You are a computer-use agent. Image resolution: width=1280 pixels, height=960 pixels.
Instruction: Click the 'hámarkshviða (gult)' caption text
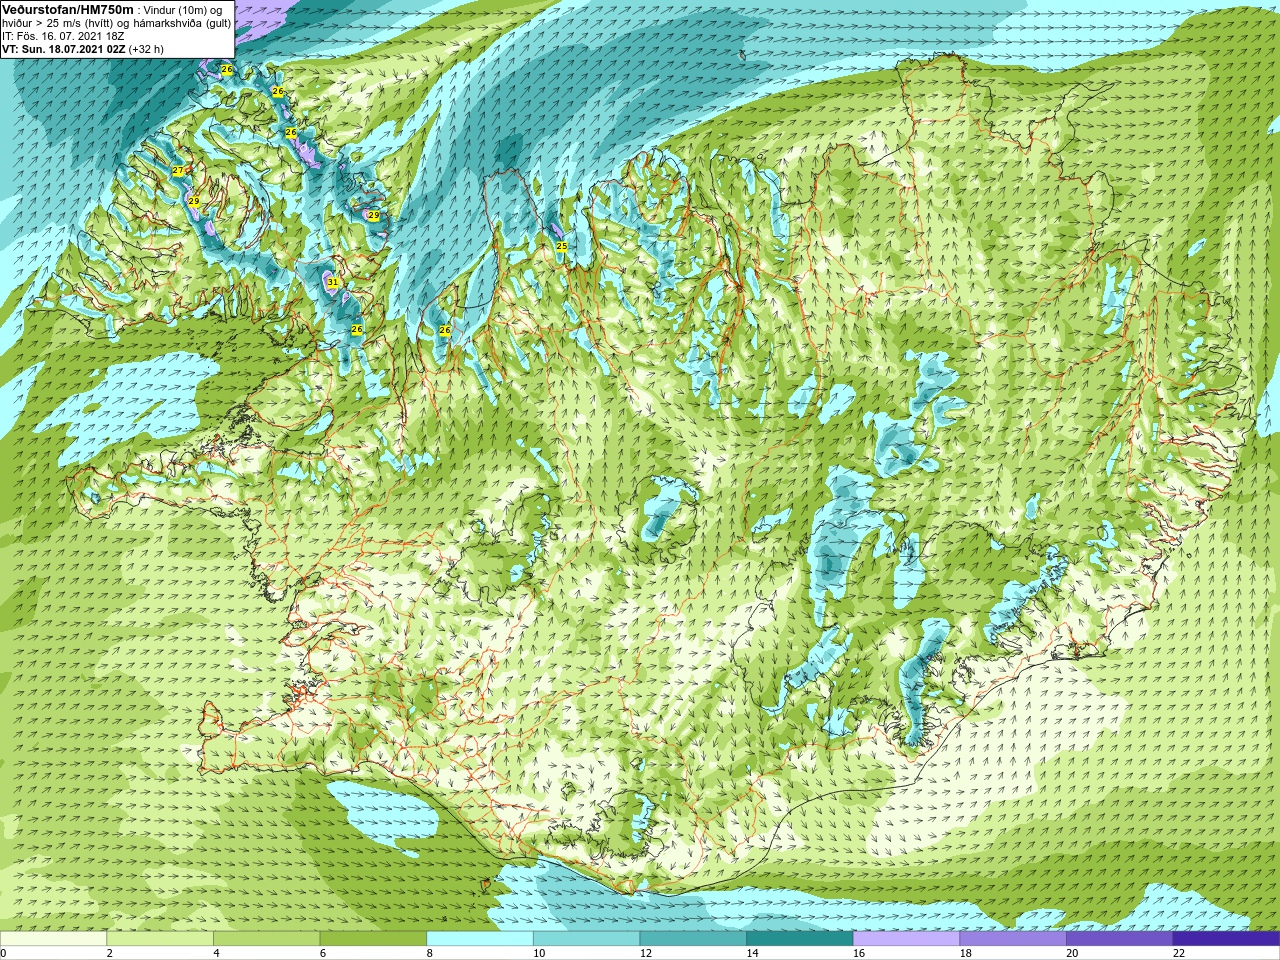[180, 22]
